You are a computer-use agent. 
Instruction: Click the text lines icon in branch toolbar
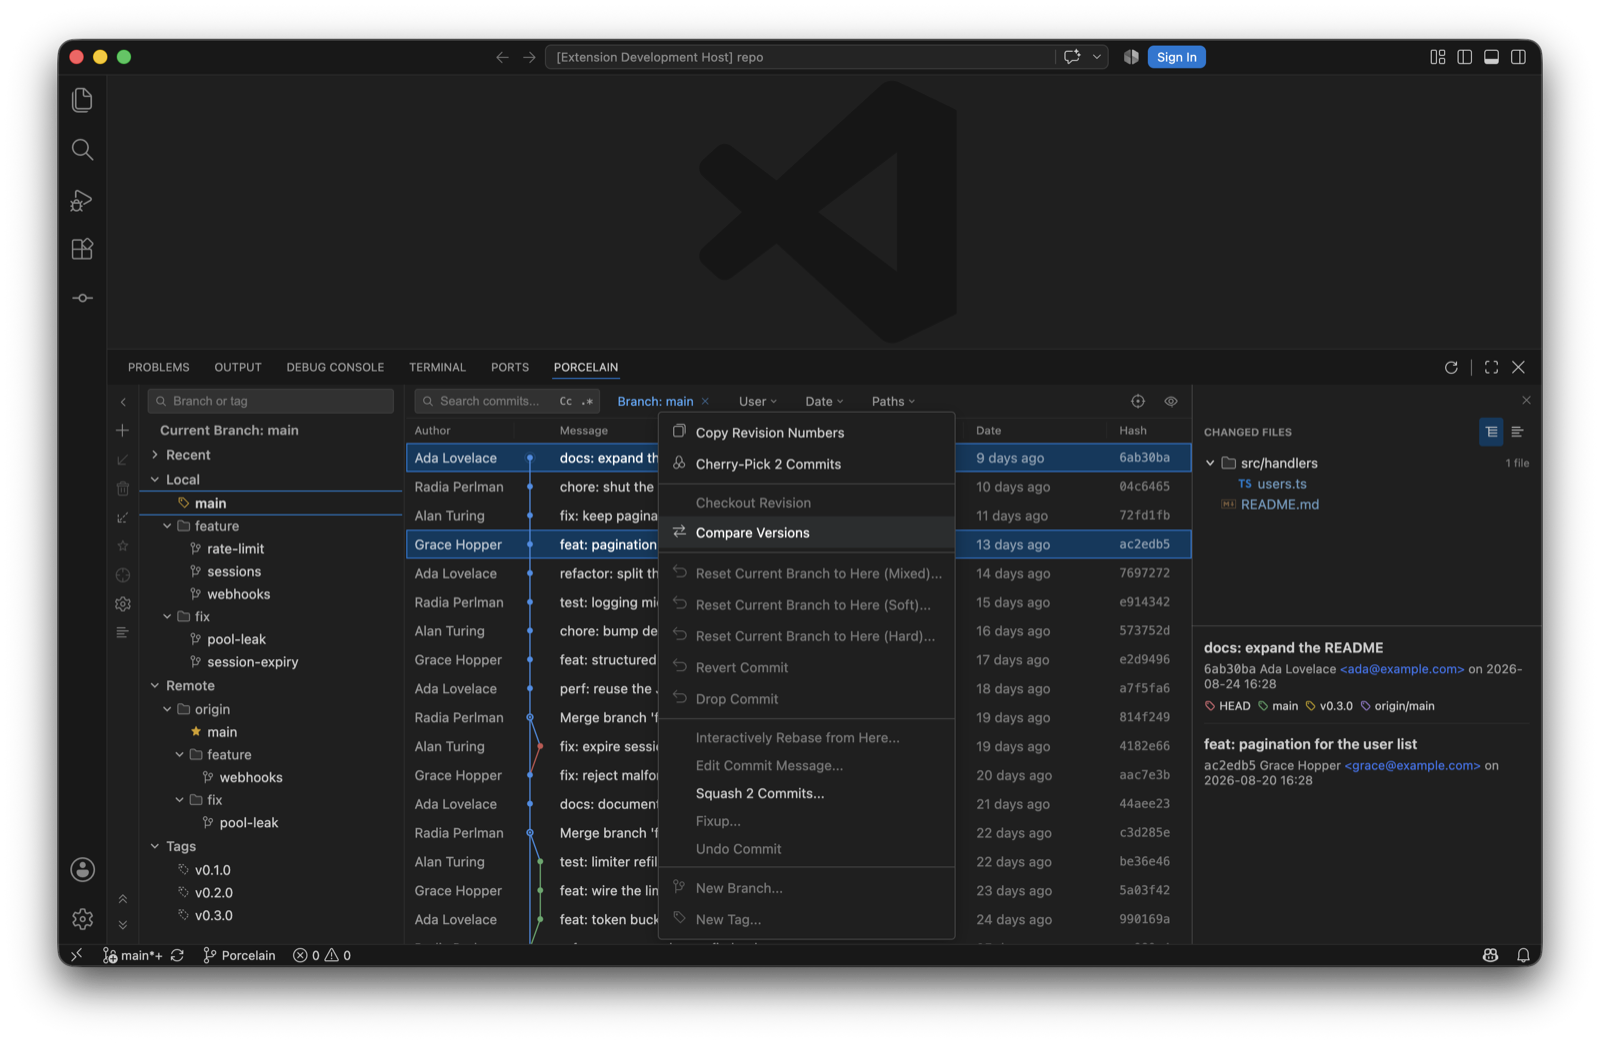point(123,632)
